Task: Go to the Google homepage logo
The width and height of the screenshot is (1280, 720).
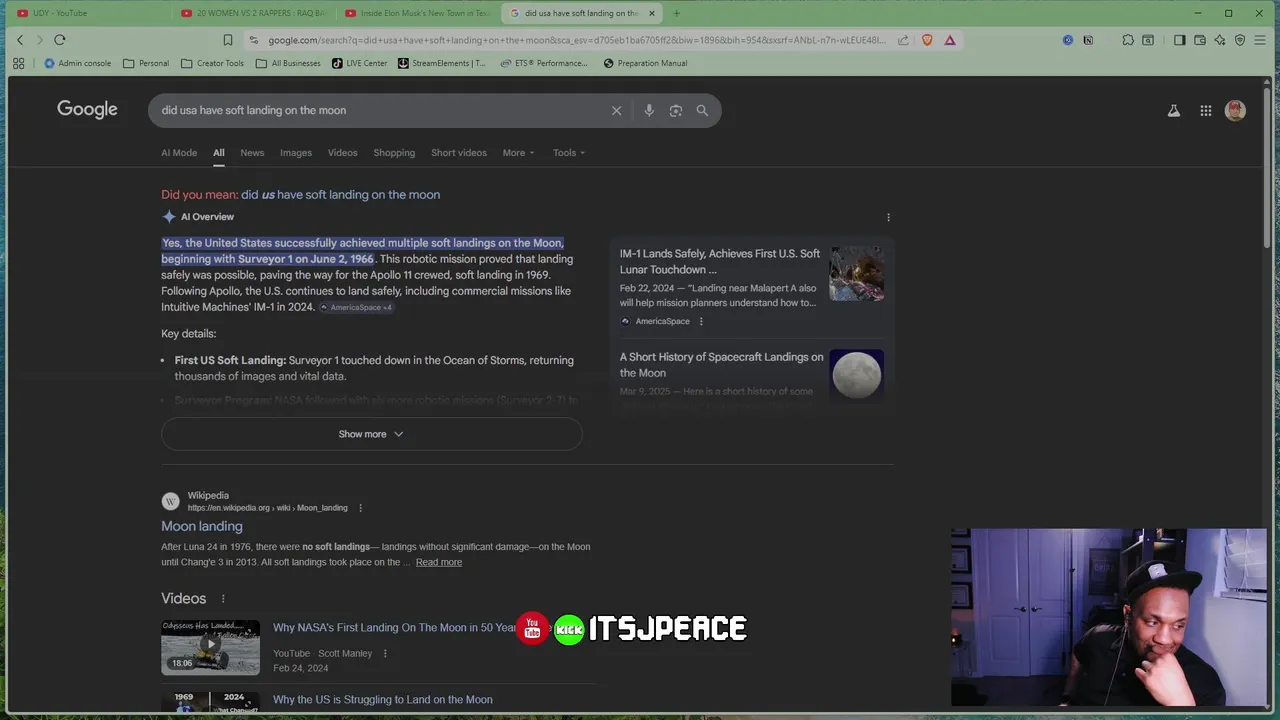Action: pos(87,110)
